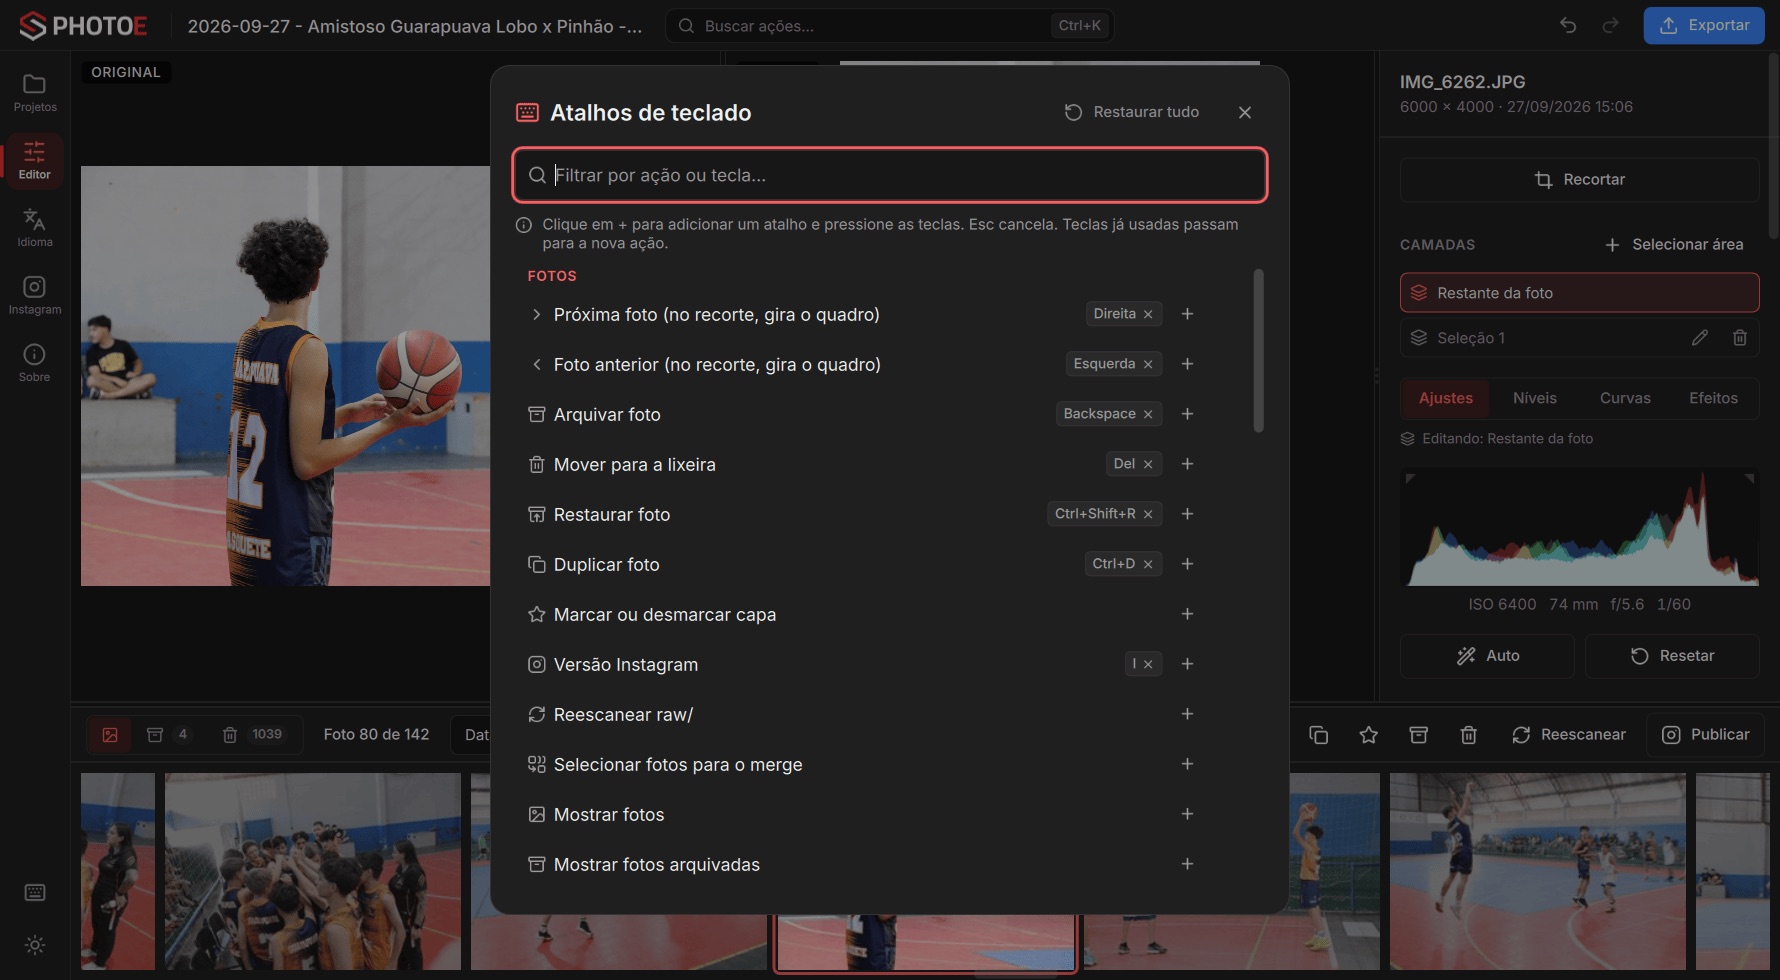Switch to the Níveis tab
Image resolution: width=1780 pixels, height=980 pixels.
1535,398
